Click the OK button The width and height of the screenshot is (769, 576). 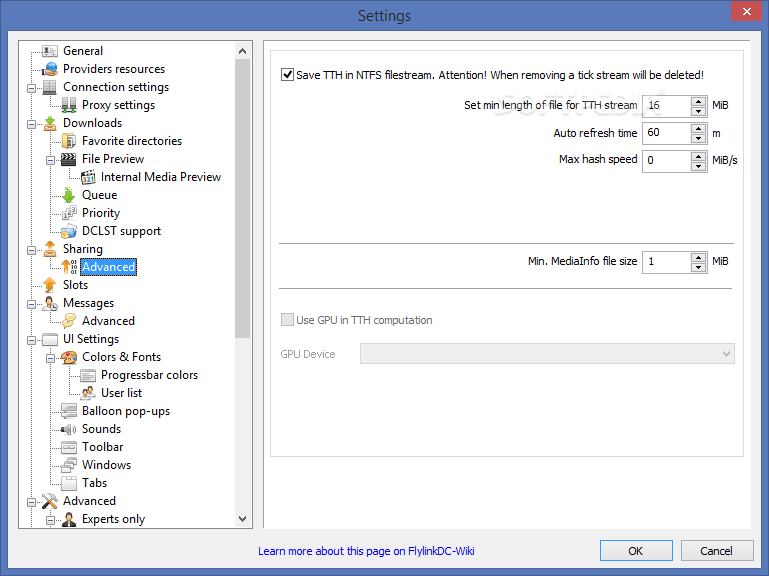pyautogui.click(x=636, y=550)
